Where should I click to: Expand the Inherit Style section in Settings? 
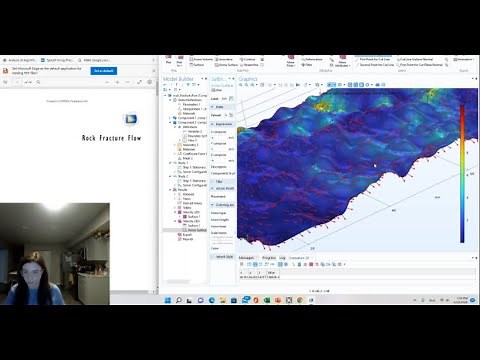coord(213,257)
